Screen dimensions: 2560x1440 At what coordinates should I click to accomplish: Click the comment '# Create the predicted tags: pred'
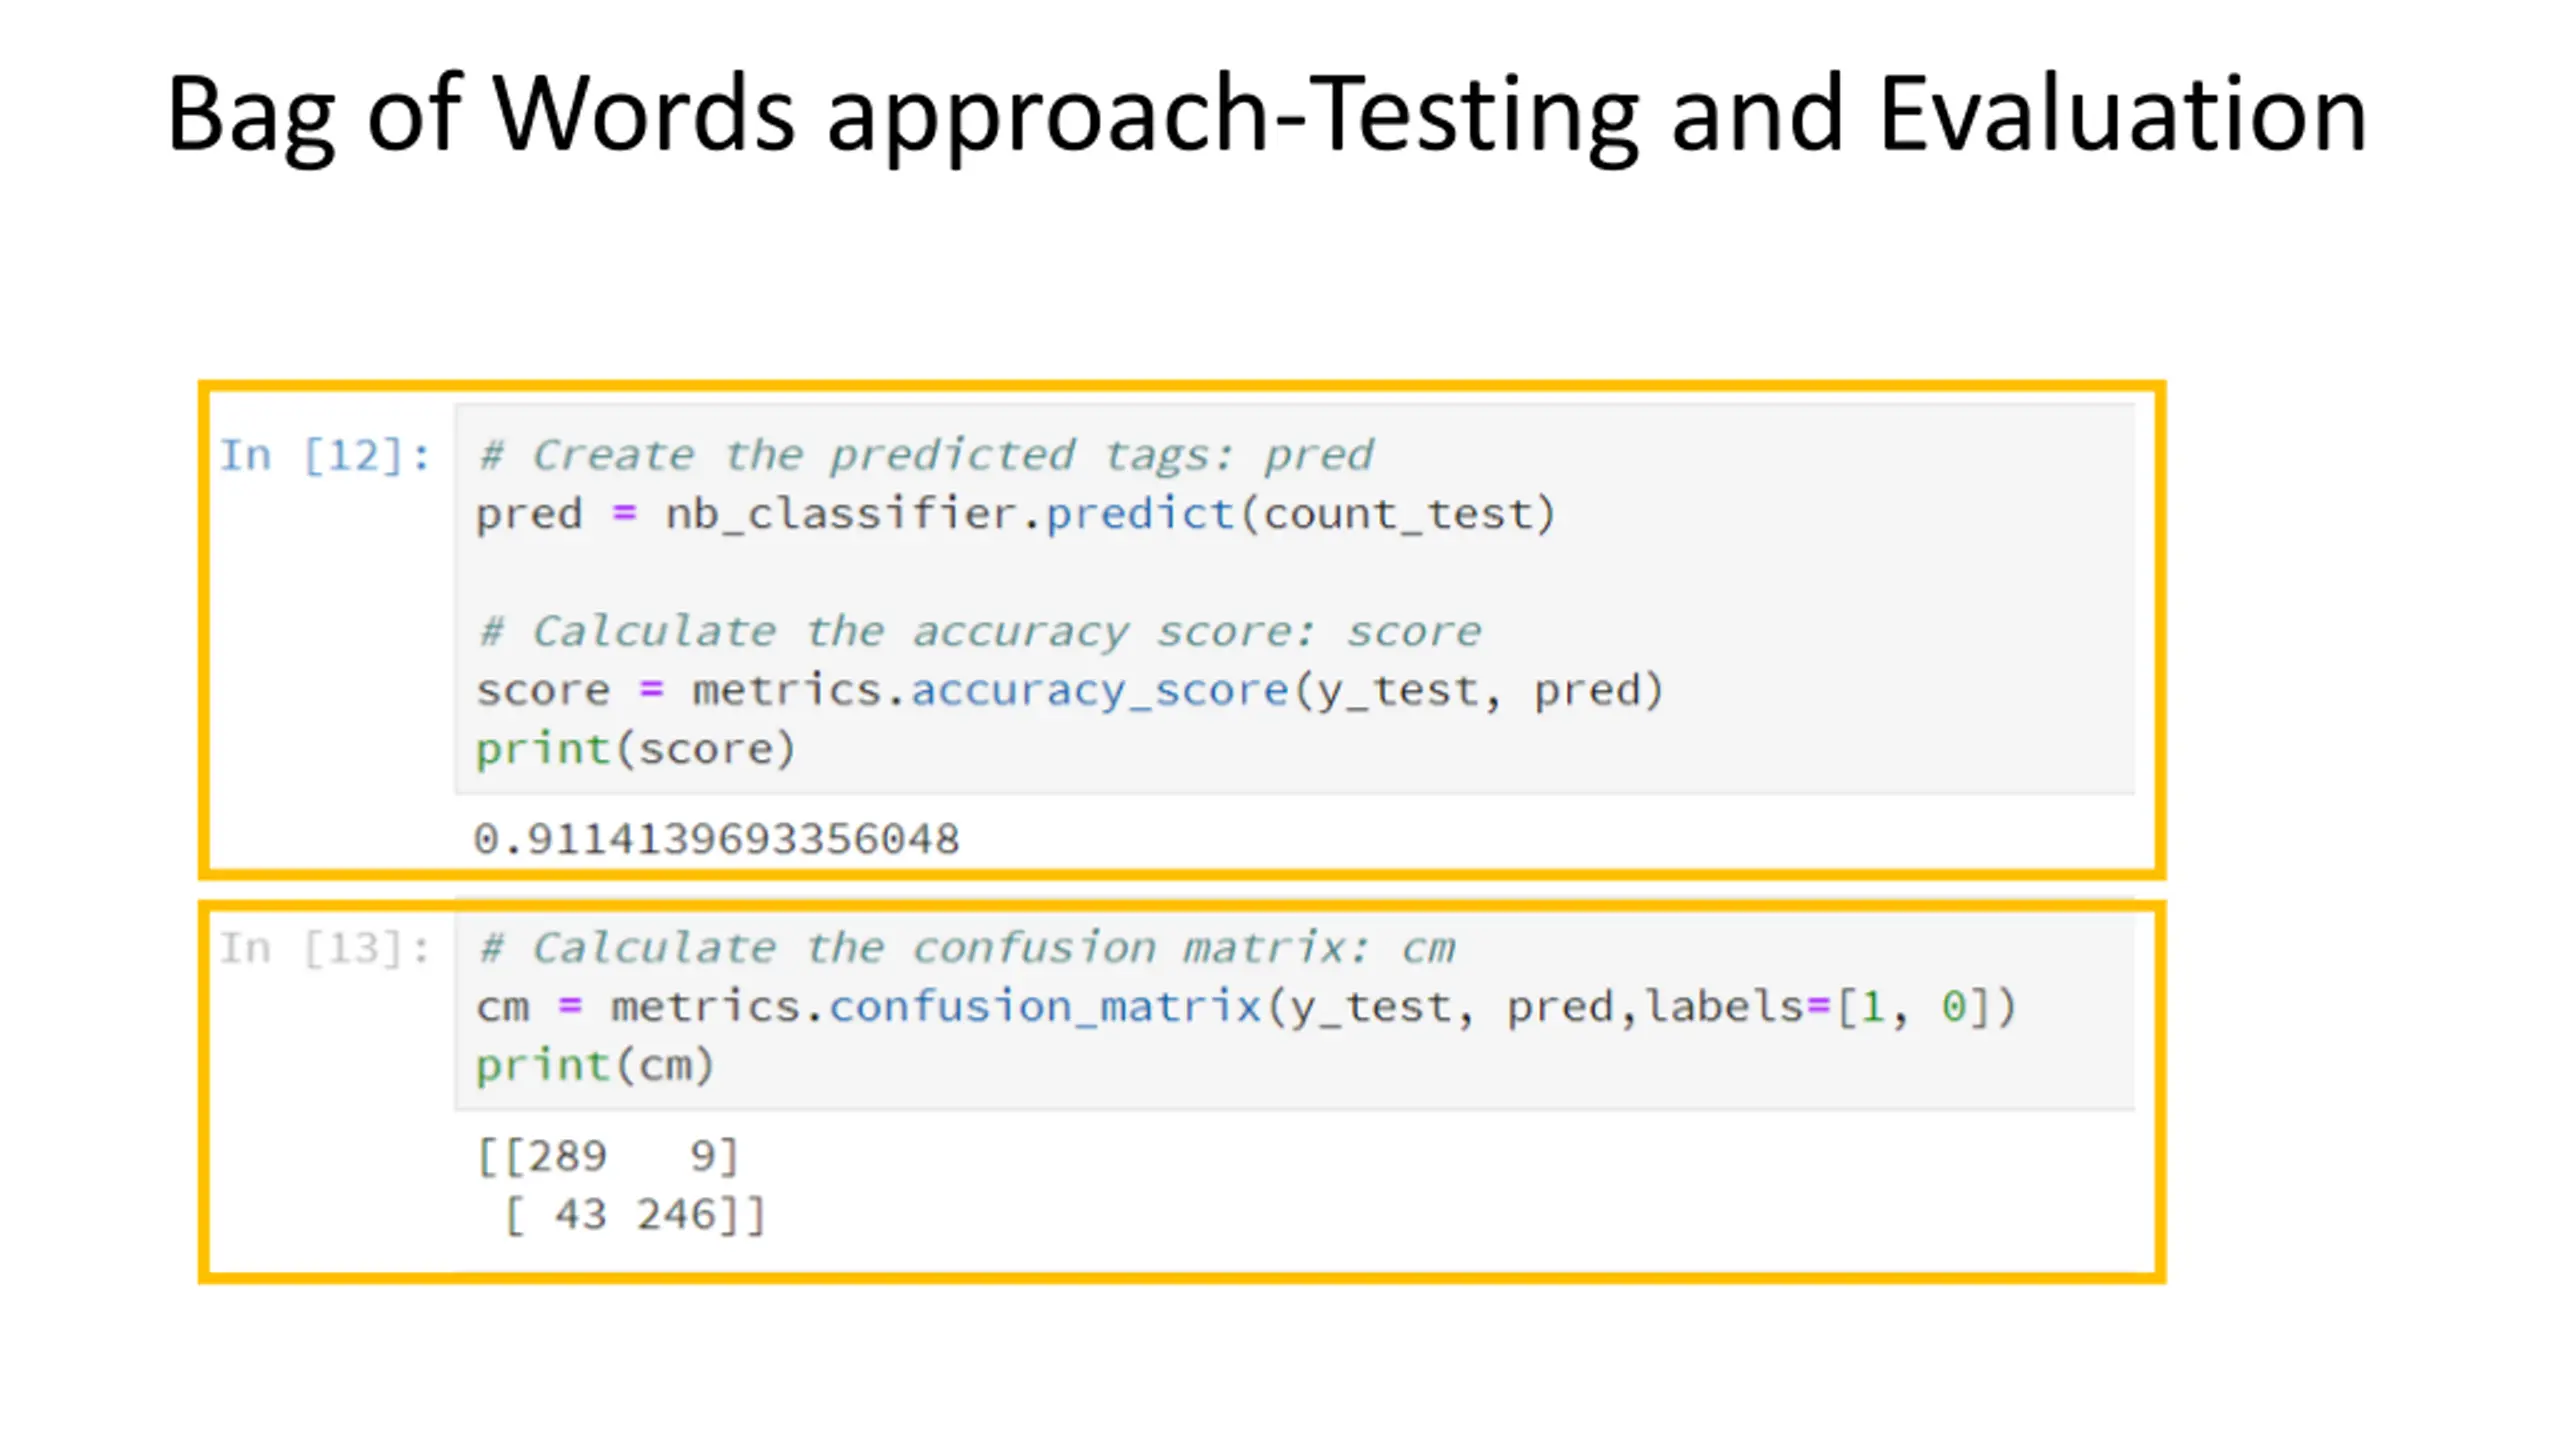[x=926, y=456]
